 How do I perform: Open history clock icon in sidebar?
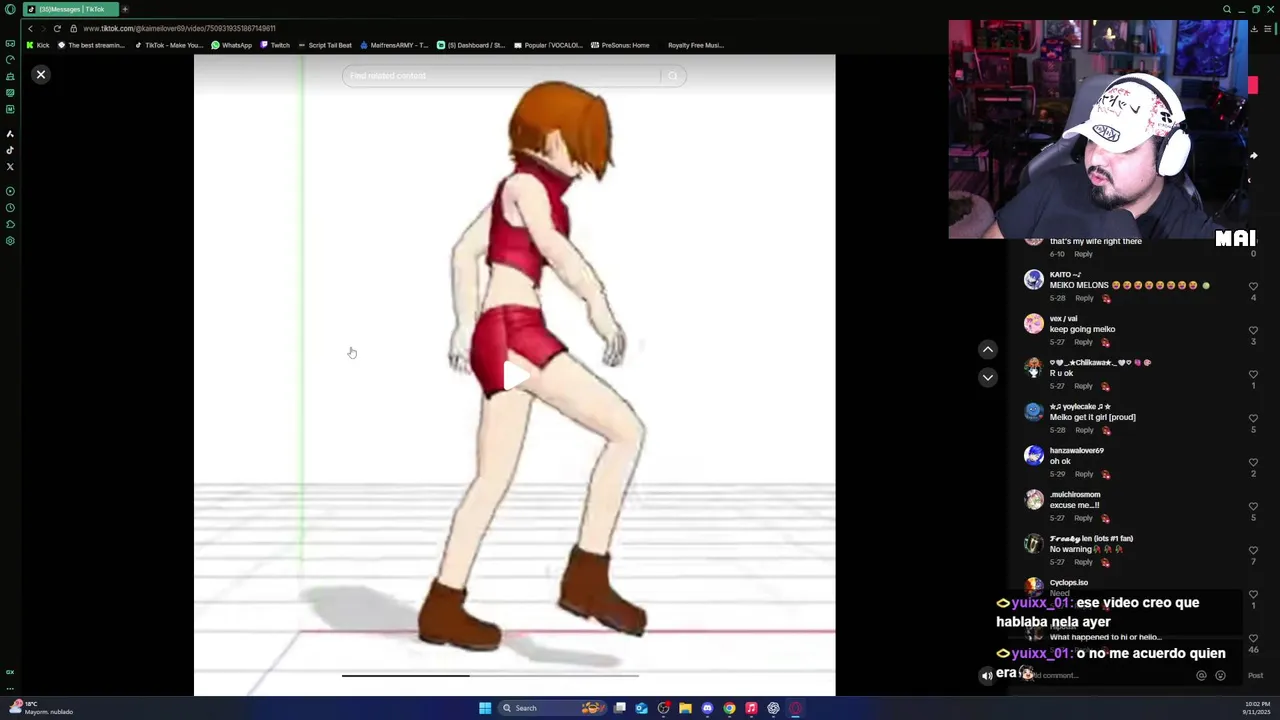click(10, 208)
